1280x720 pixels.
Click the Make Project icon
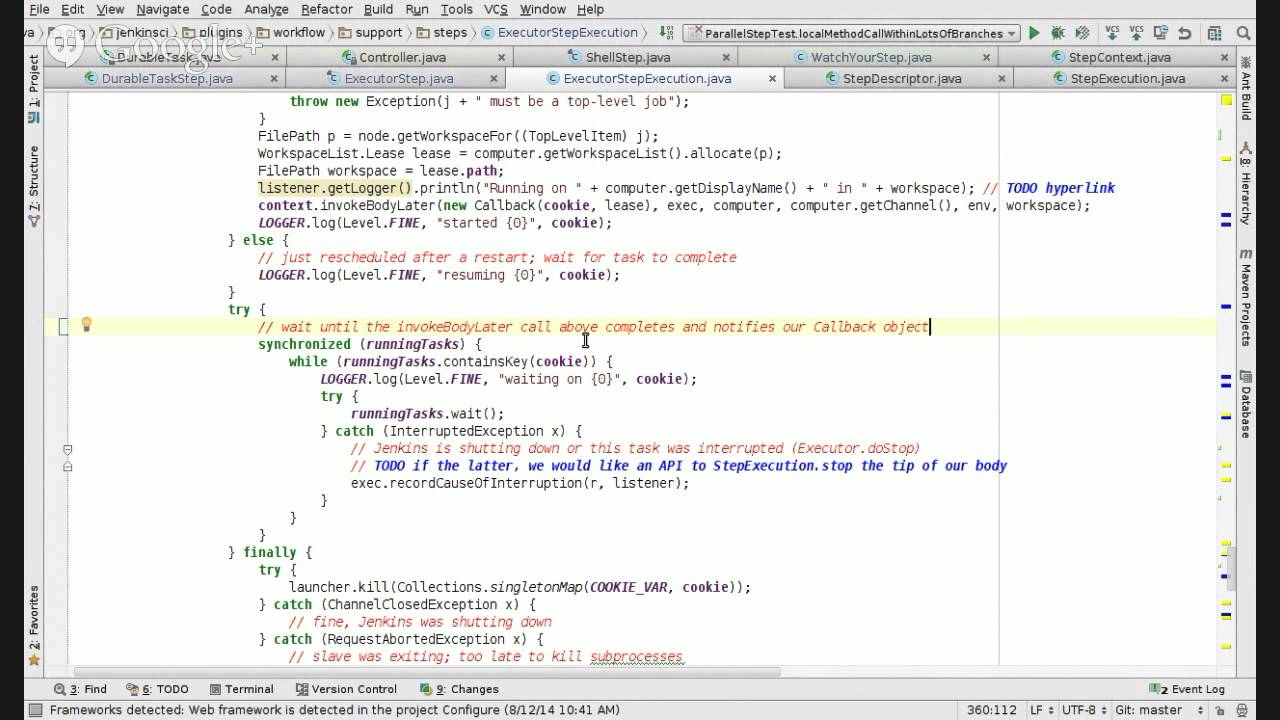click(669, 33)
